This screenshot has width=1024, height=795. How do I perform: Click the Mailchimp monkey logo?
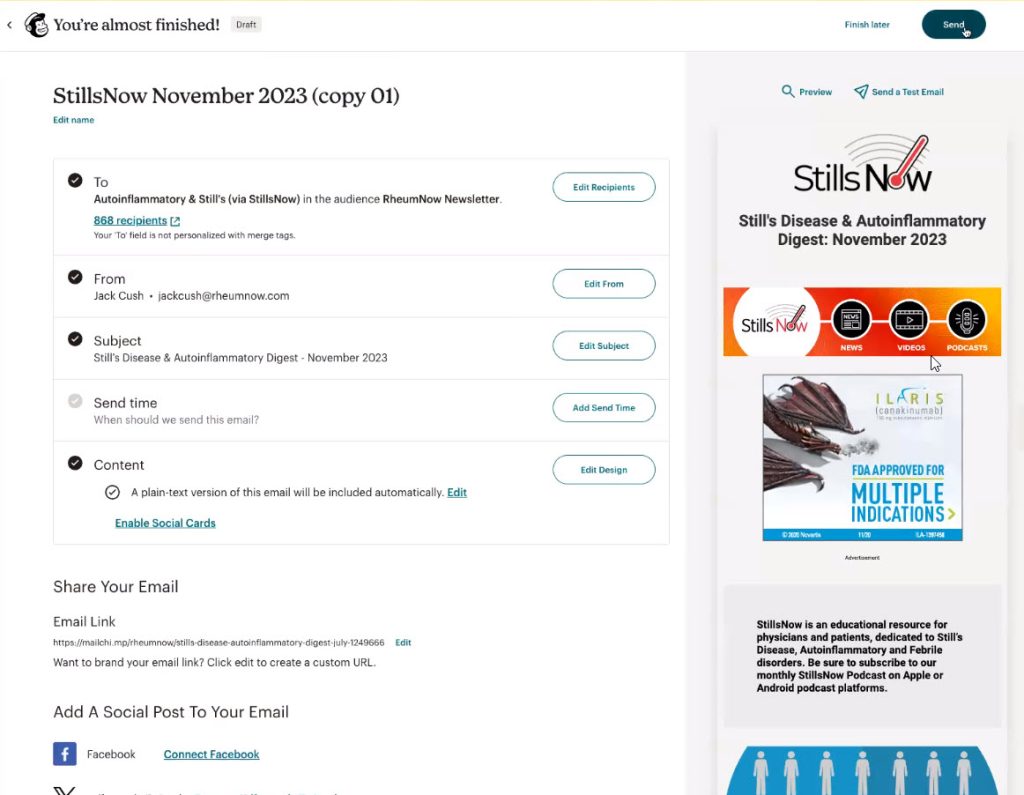pyautogui.click(x=37, y=25)
